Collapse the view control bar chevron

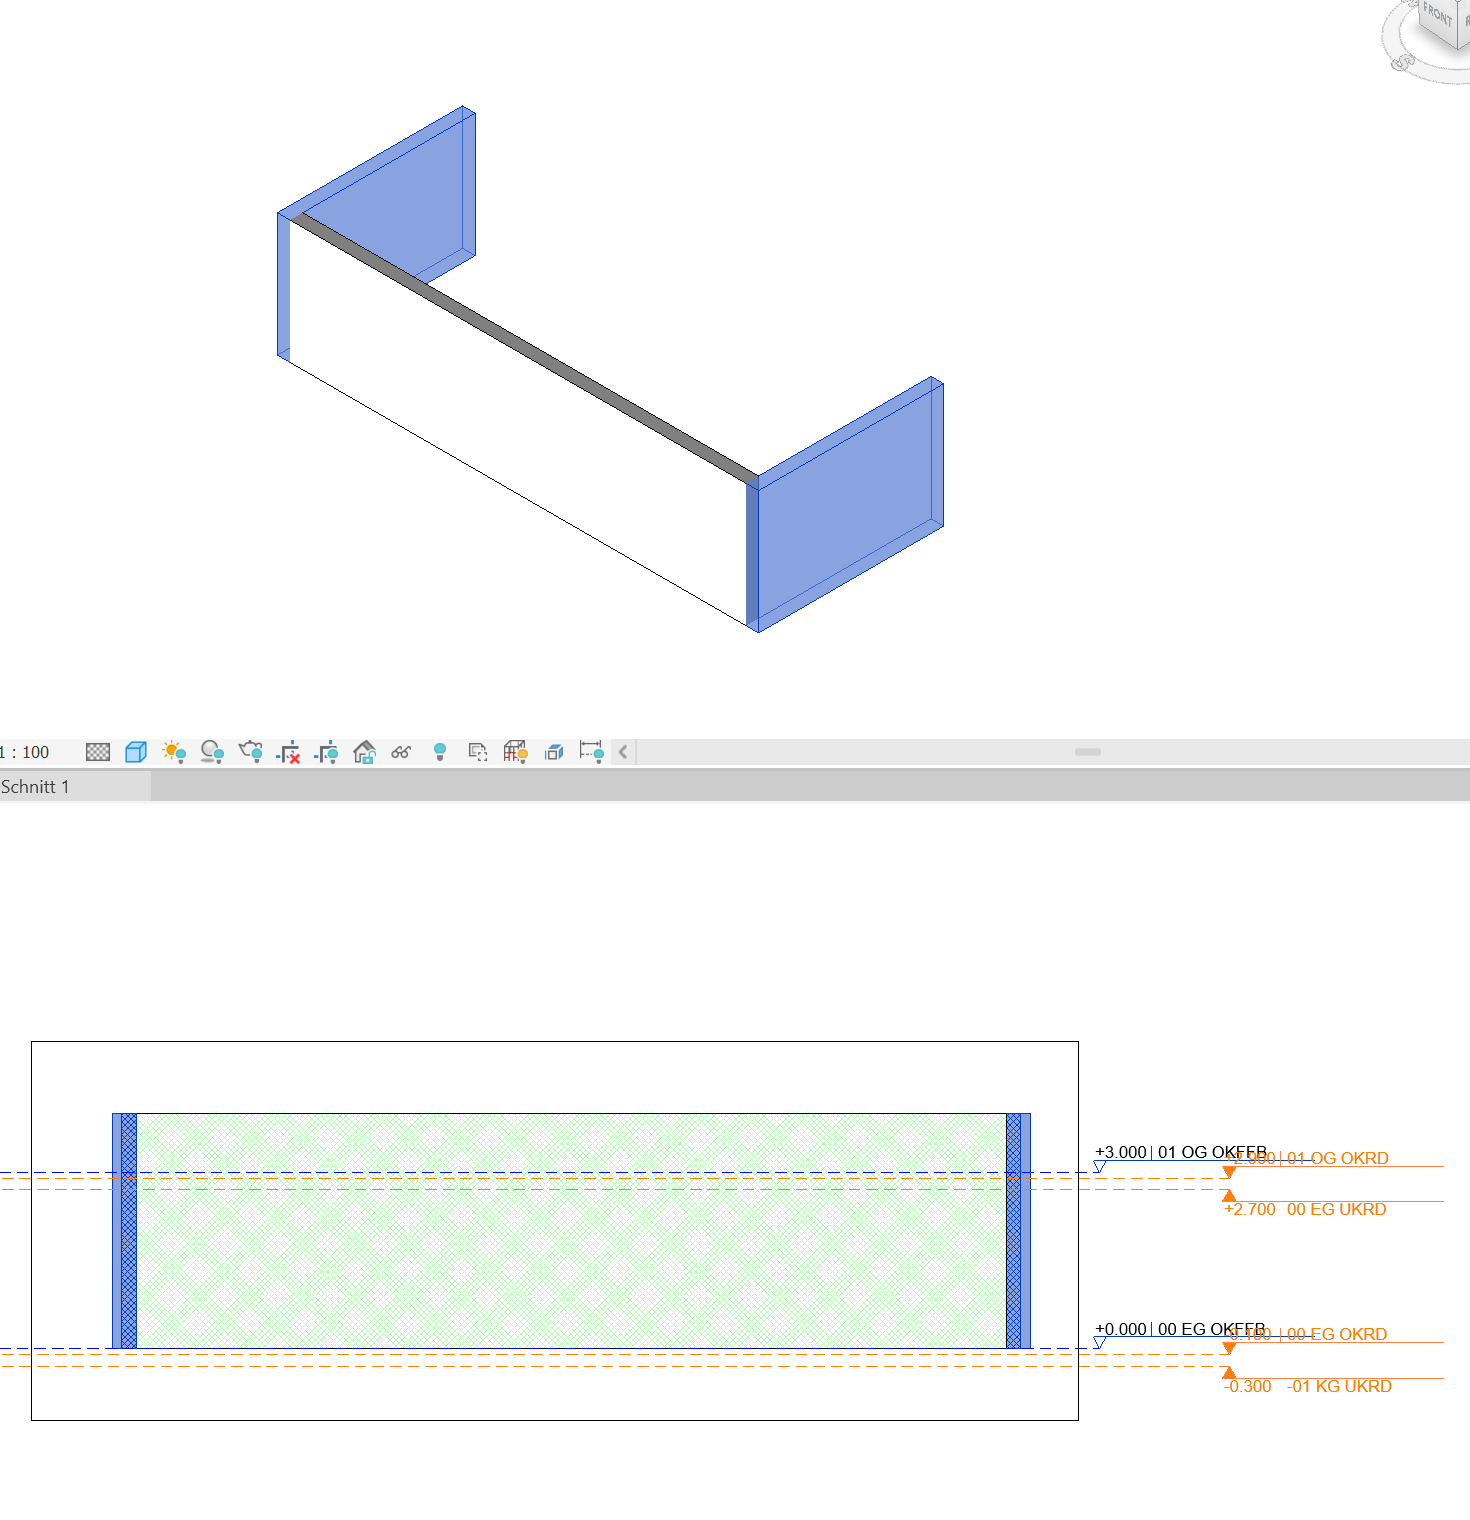click(x=622, y=752)
